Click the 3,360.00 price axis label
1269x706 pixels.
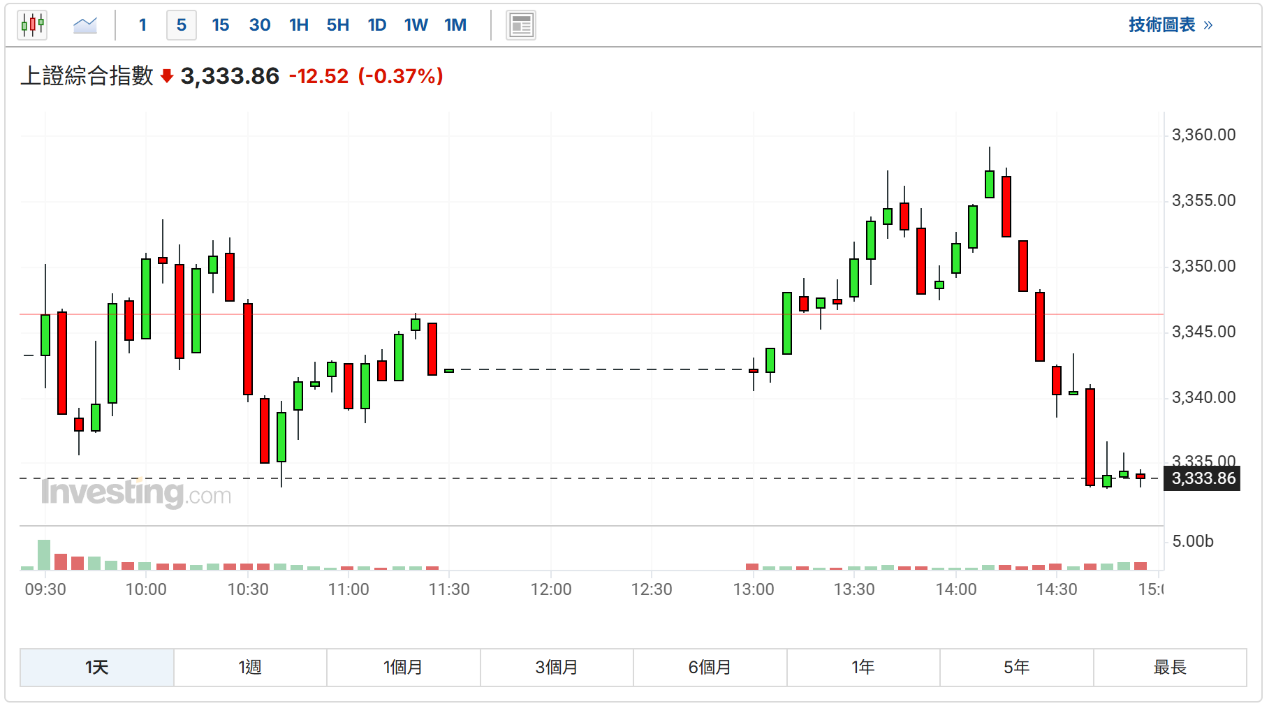click(x=1204, y=135)
